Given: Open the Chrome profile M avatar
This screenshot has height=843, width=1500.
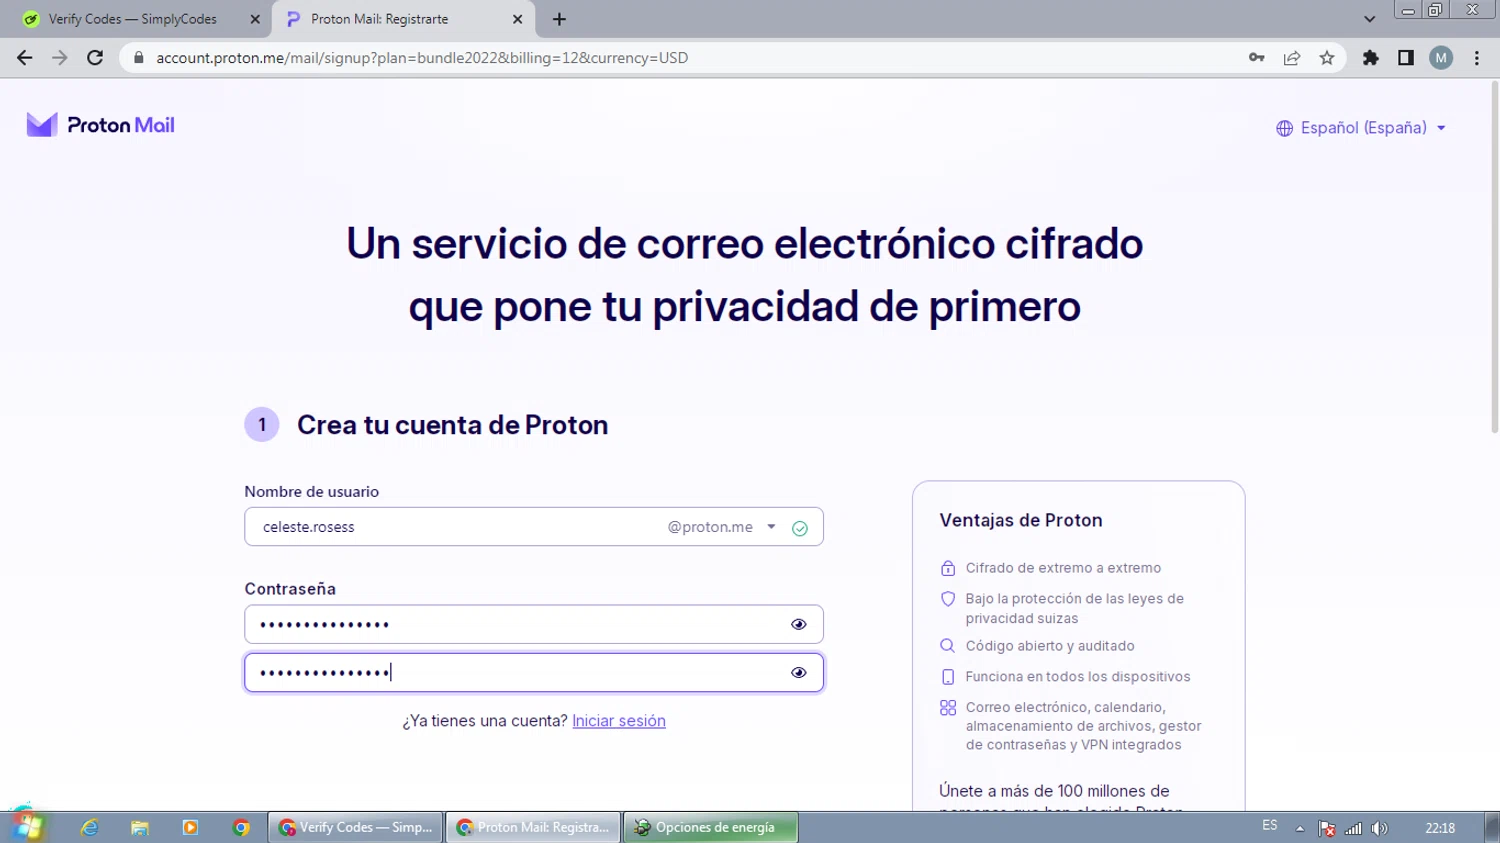Looking at the screenshot, I should click(1441, 58).
